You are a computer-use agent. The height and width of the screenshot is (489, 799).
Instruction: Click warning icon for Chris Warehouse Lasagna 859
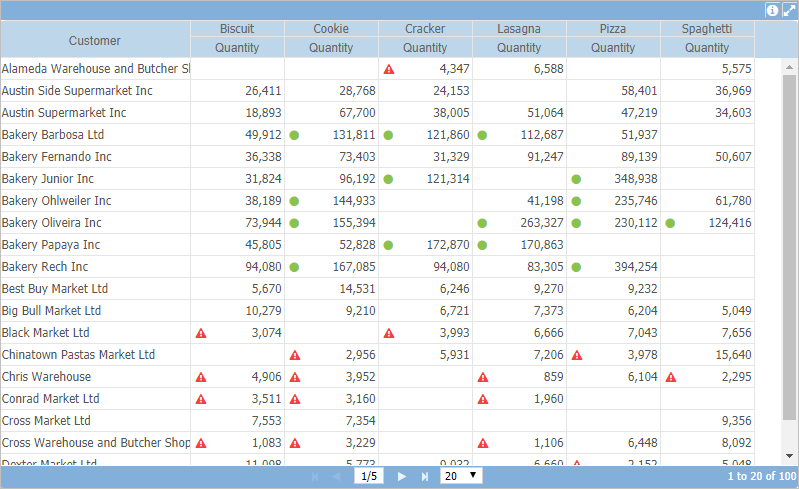[x=483, y=377]
